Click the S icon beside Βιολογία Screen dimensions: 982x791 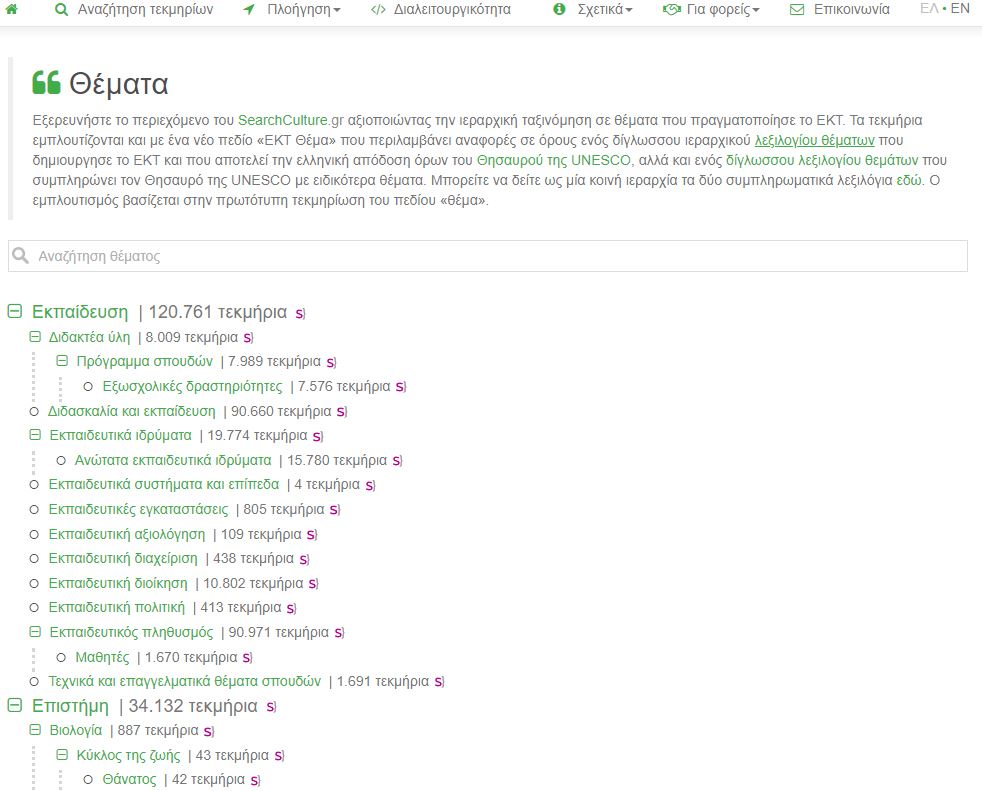click(208, 731)
